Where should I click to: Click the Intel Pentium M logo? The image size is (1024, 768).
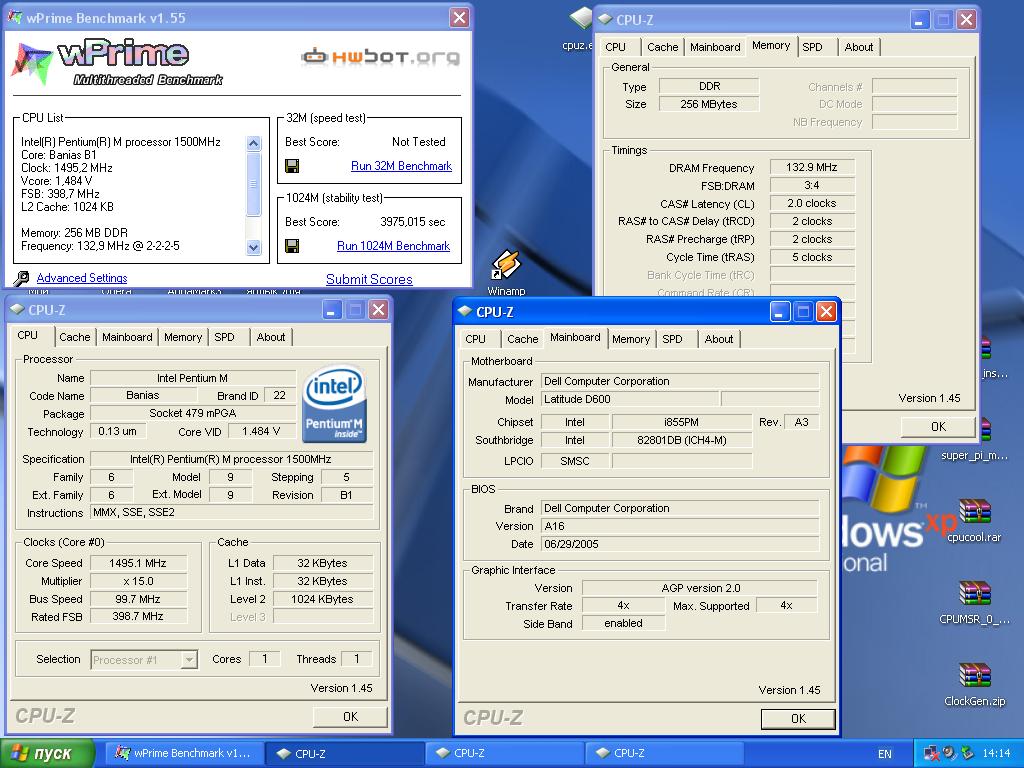(334, 405)
